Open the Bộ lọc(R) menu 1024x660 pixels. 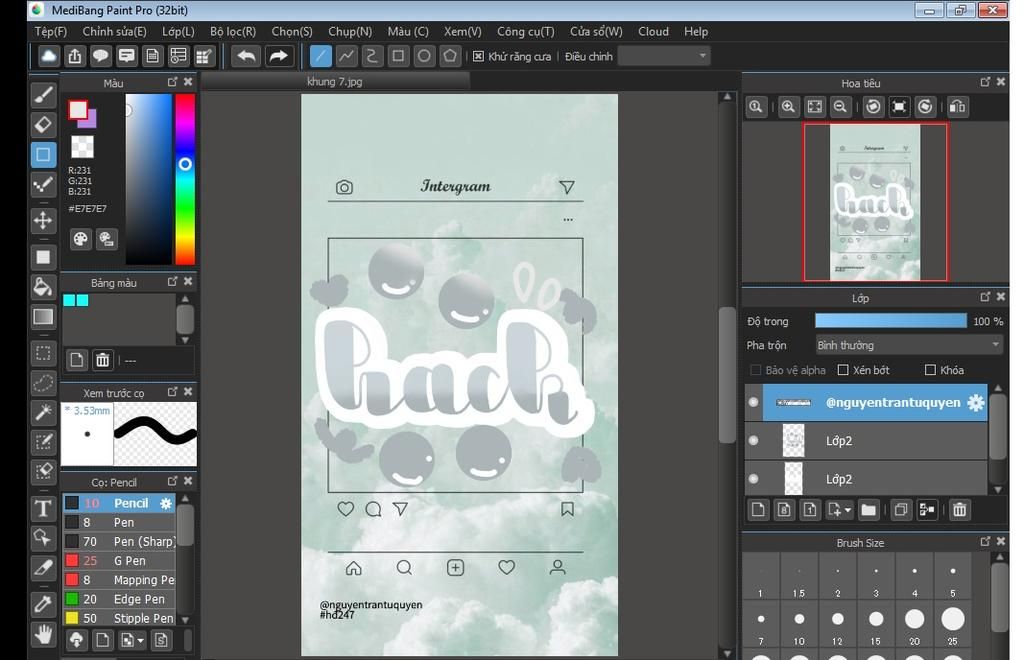232,31
